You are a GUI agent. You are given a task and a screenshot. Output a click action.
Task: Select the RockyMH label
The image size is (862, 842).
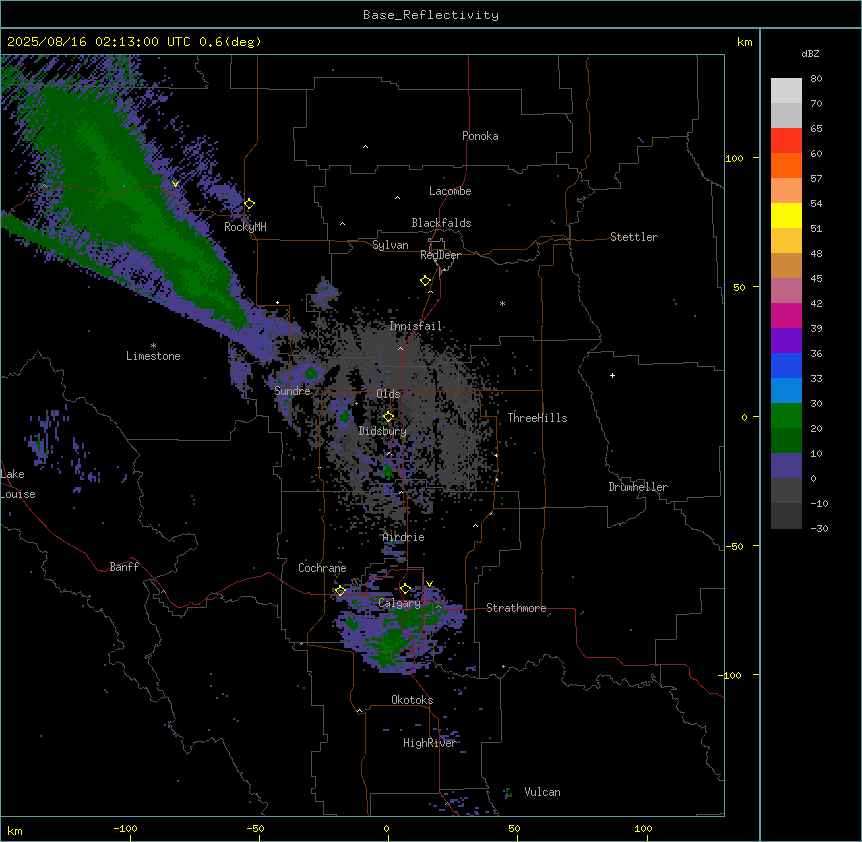click(245, 227)
